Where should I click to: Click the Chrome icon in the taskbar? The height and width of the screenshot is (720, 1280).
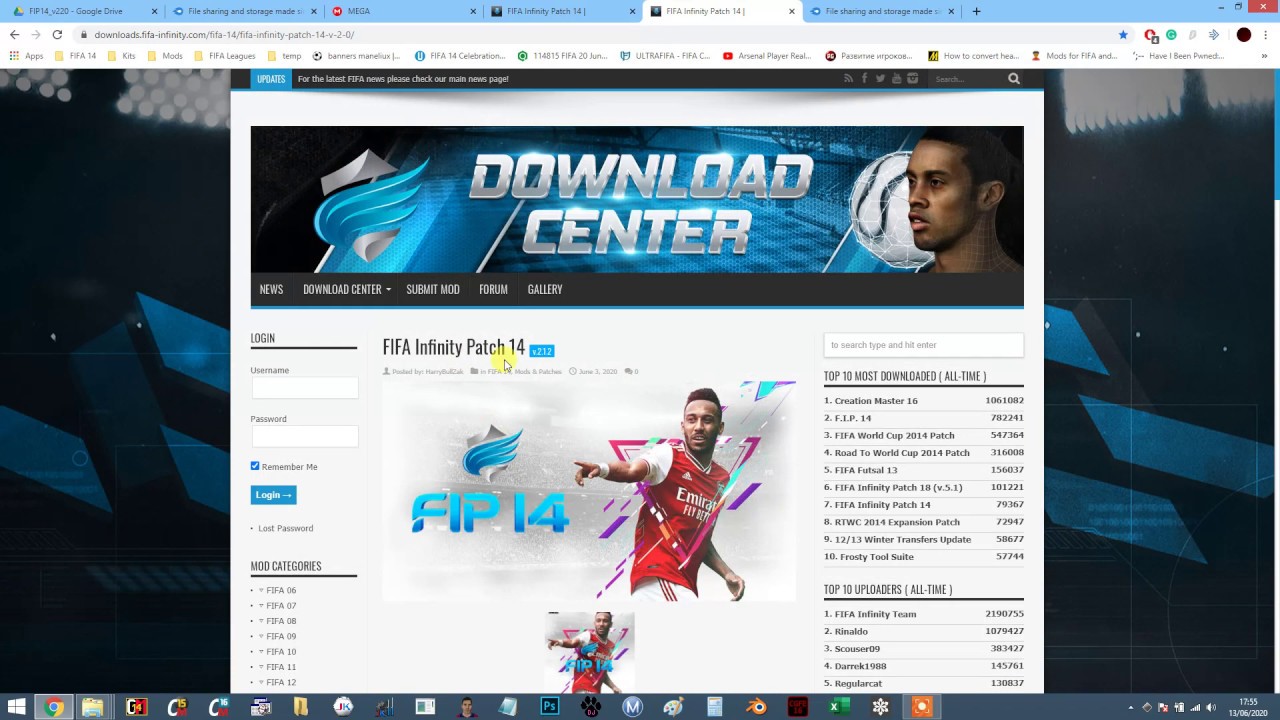coord(54,707)
